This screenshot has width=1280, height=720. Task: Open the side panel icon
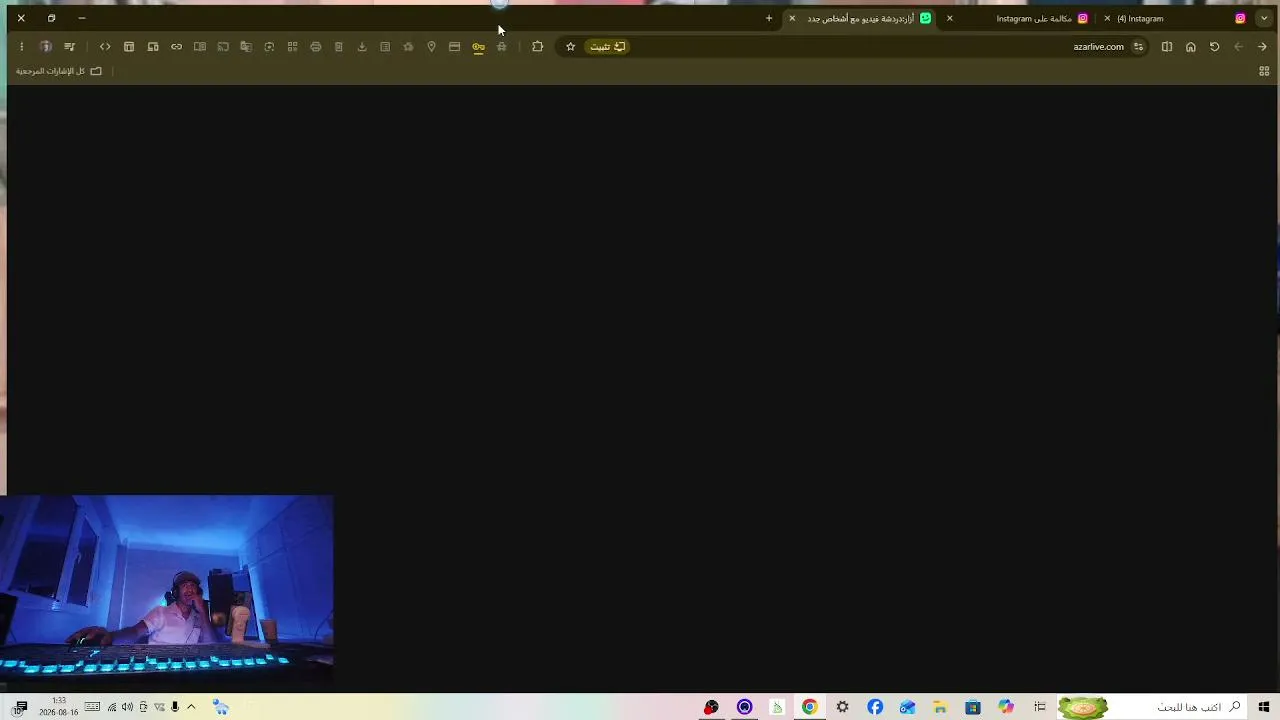click(x=1167, y=47)
